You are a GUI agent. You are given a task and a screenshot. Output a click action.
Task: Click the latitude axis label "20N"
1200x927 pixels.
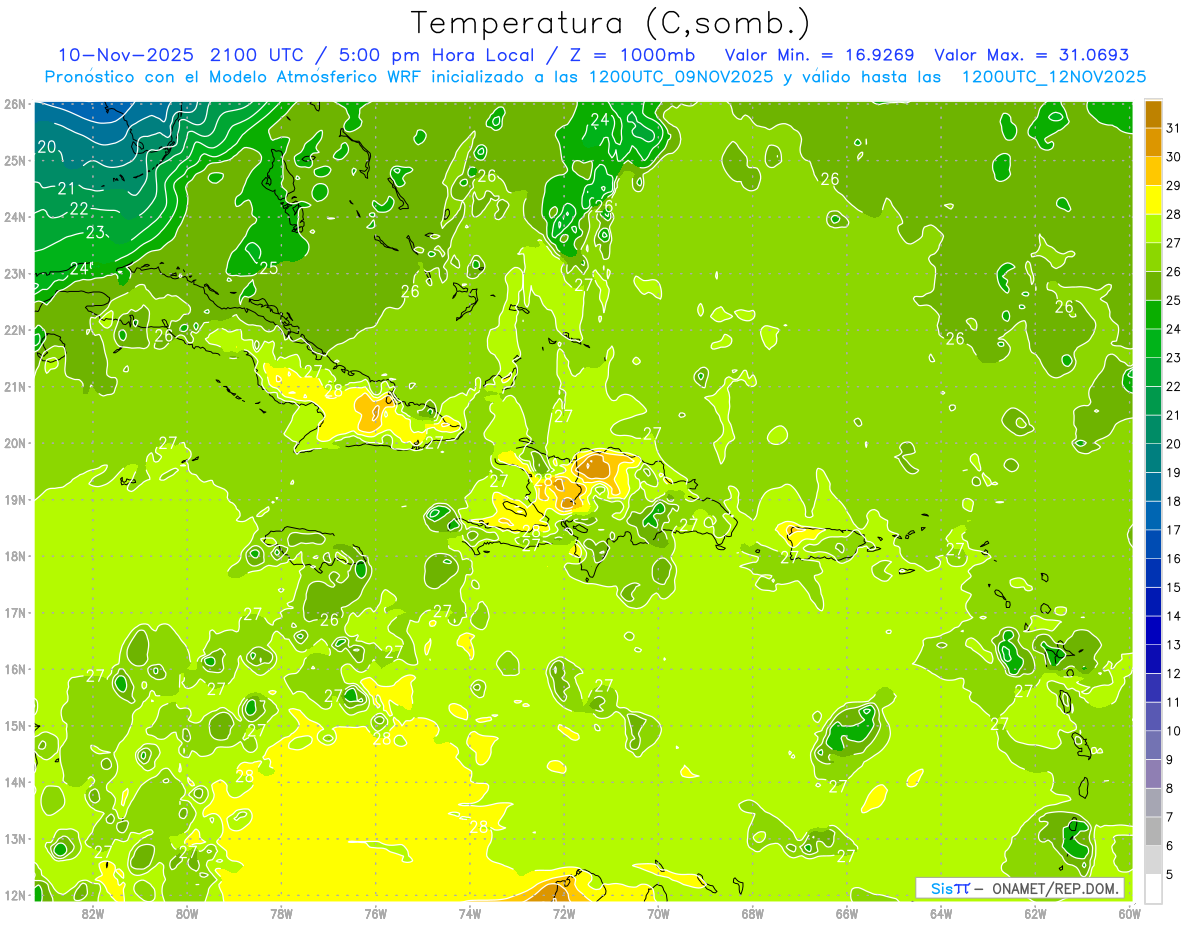14,443
